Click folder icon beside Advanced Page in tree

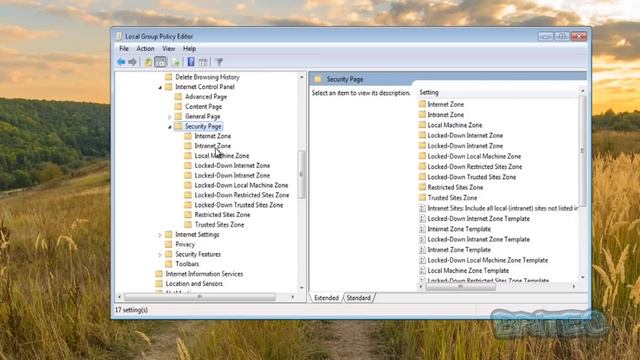tap(178, 96)
